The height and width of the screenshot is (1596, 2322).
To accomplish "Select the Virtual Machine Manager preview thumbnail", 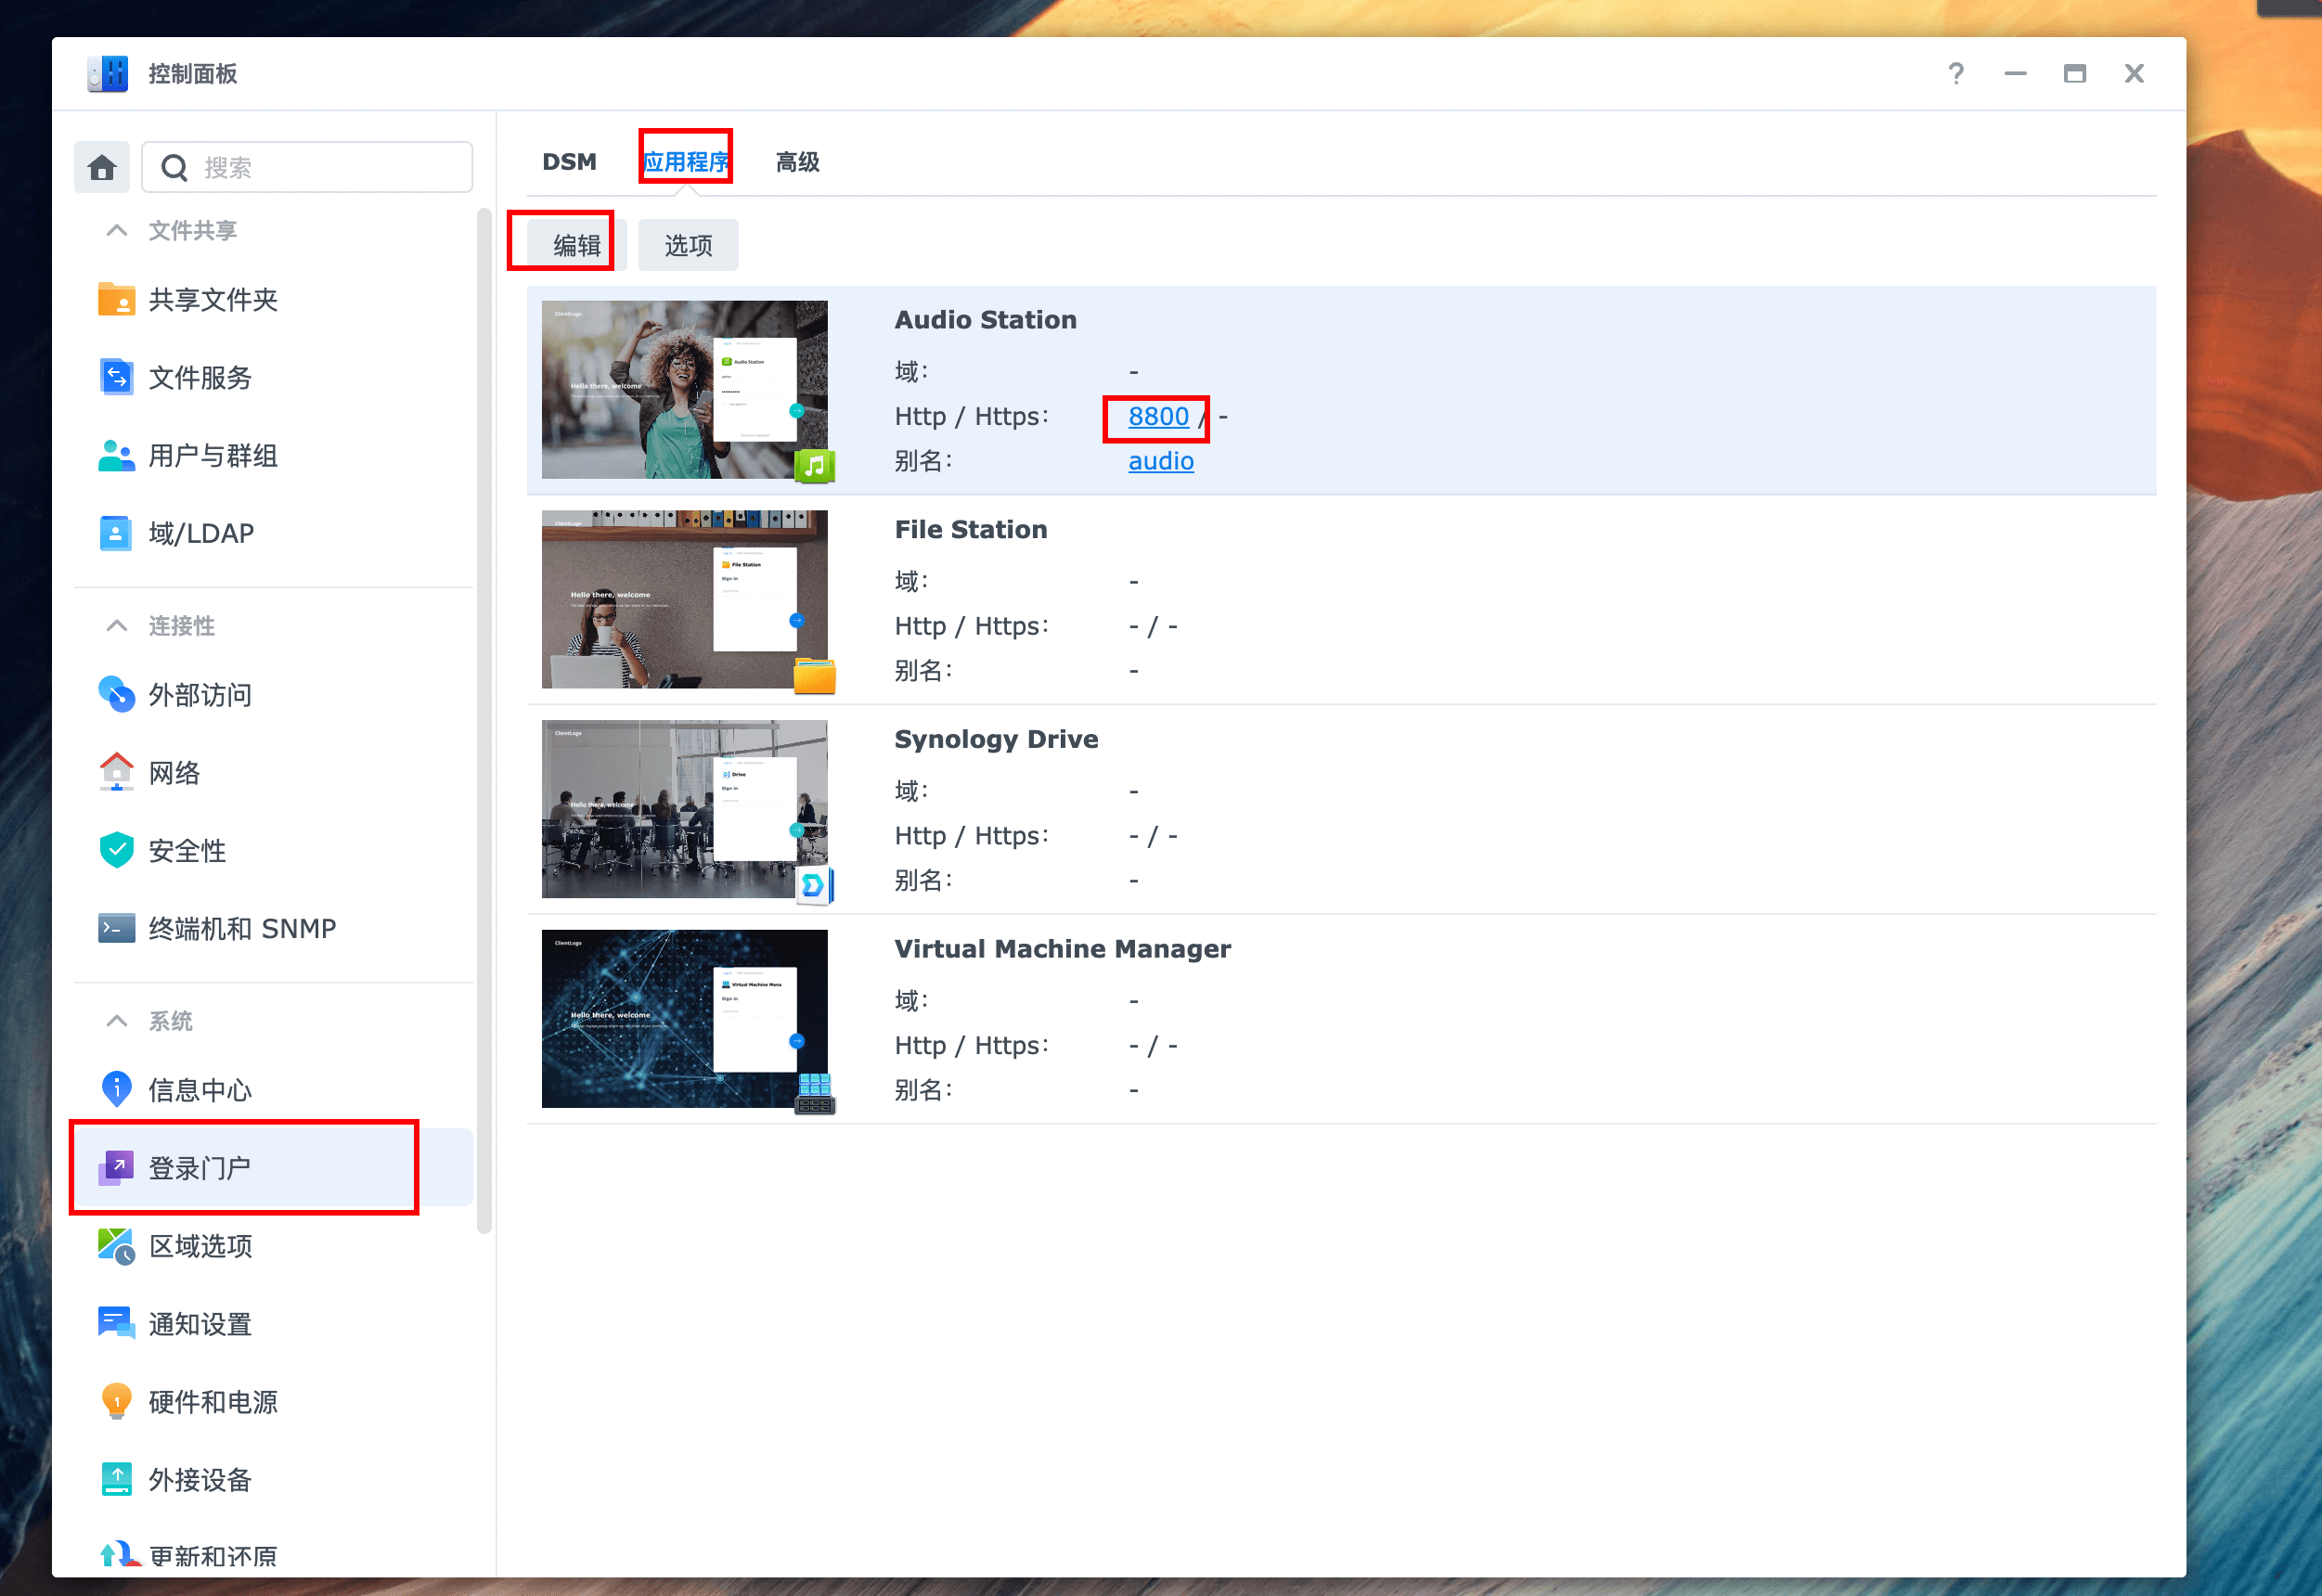I will (684, 1019).
